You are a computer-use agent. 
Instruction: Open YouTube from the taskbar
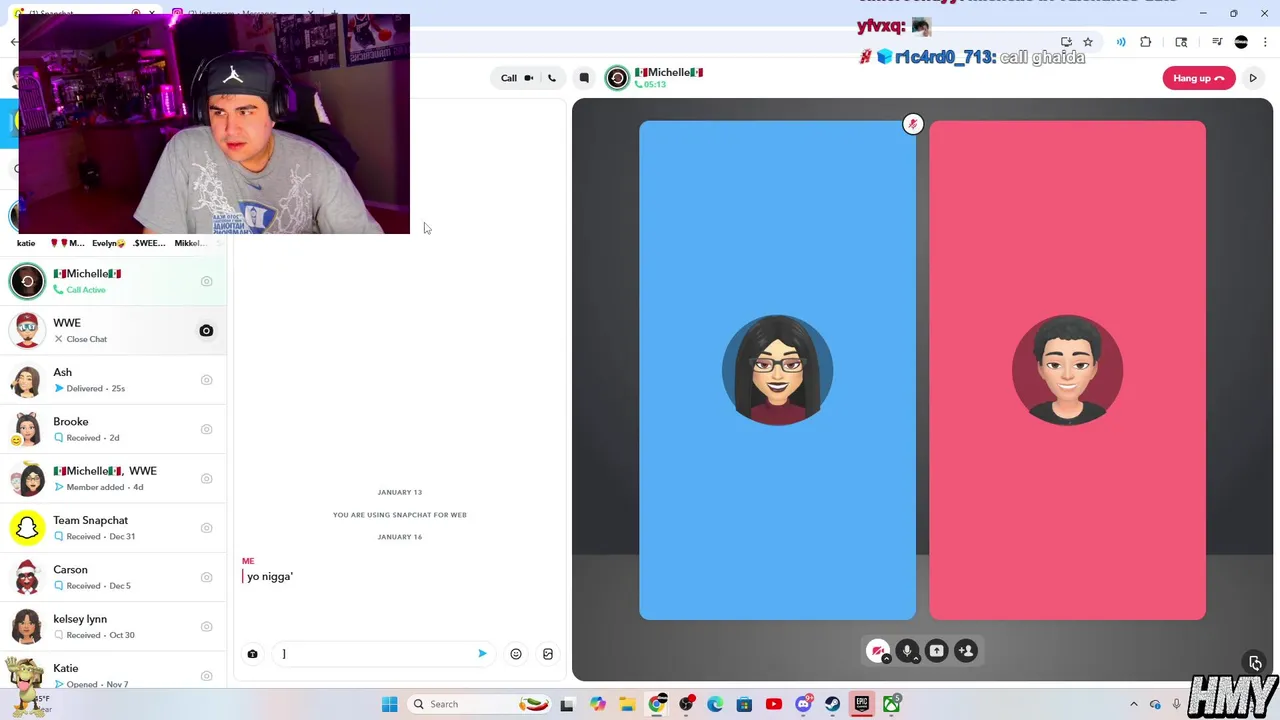pyautogui.click(x=774, y=704)
